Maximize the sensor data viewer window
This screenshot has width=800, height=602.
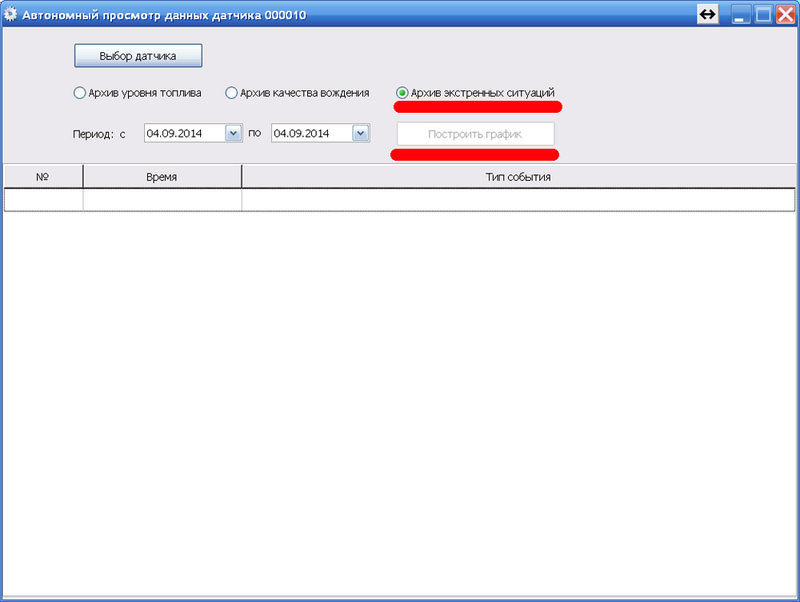763,14
